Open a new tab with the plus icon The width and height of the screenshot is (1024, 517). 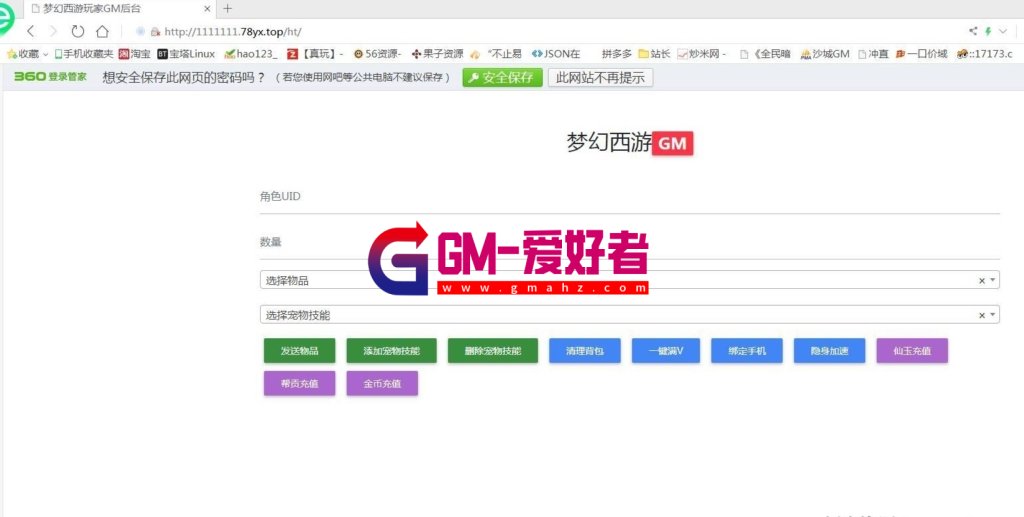(227, 8)
